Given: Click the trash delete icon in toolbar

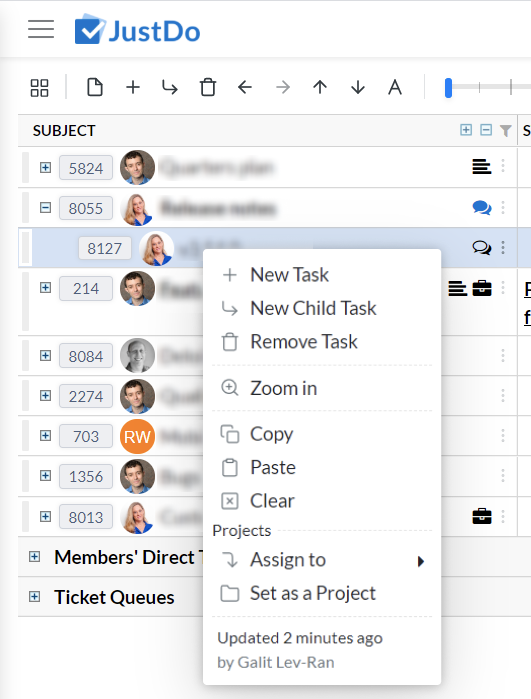Looking at the screenshot, I should point(208,87).
